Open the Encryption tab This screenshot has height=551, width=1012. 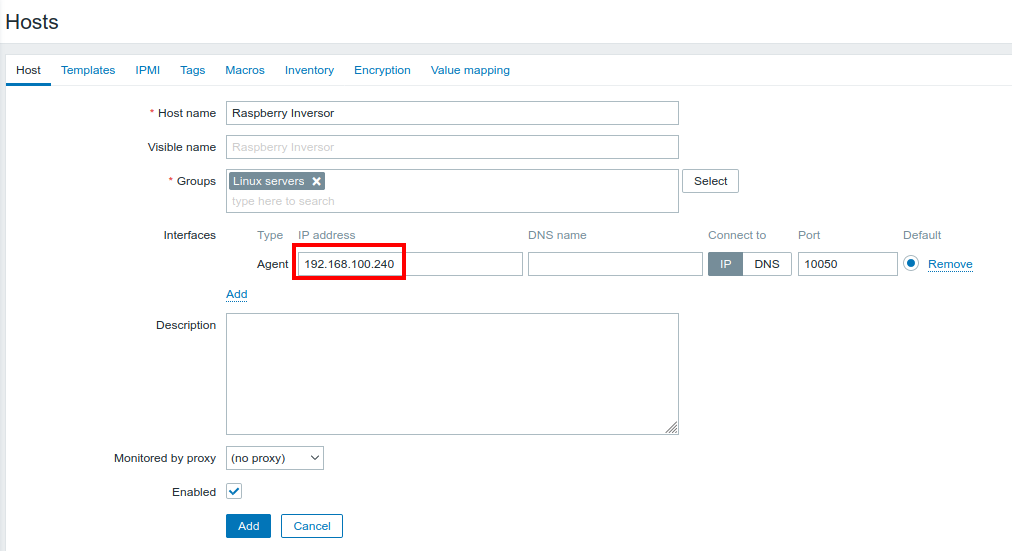382,70
